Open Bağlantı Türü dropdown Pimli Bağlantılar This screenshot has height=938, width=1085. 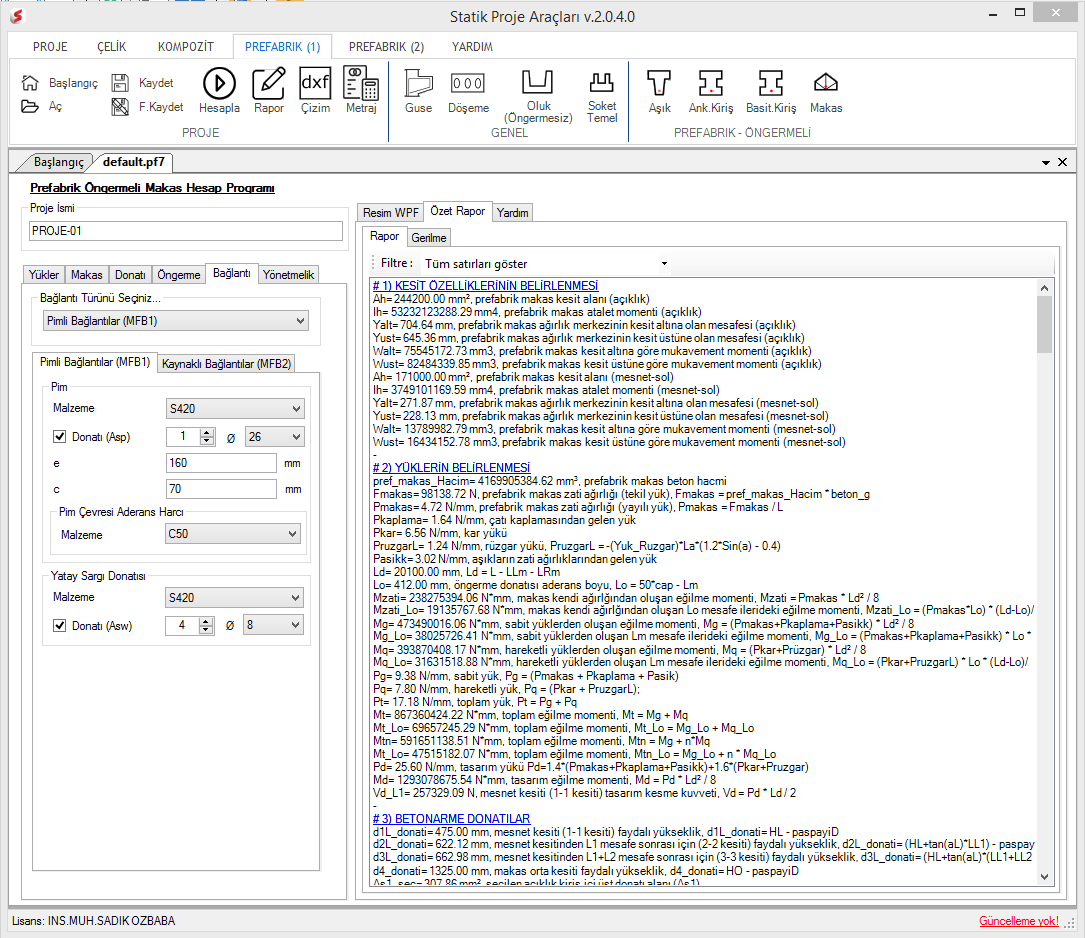176,321
